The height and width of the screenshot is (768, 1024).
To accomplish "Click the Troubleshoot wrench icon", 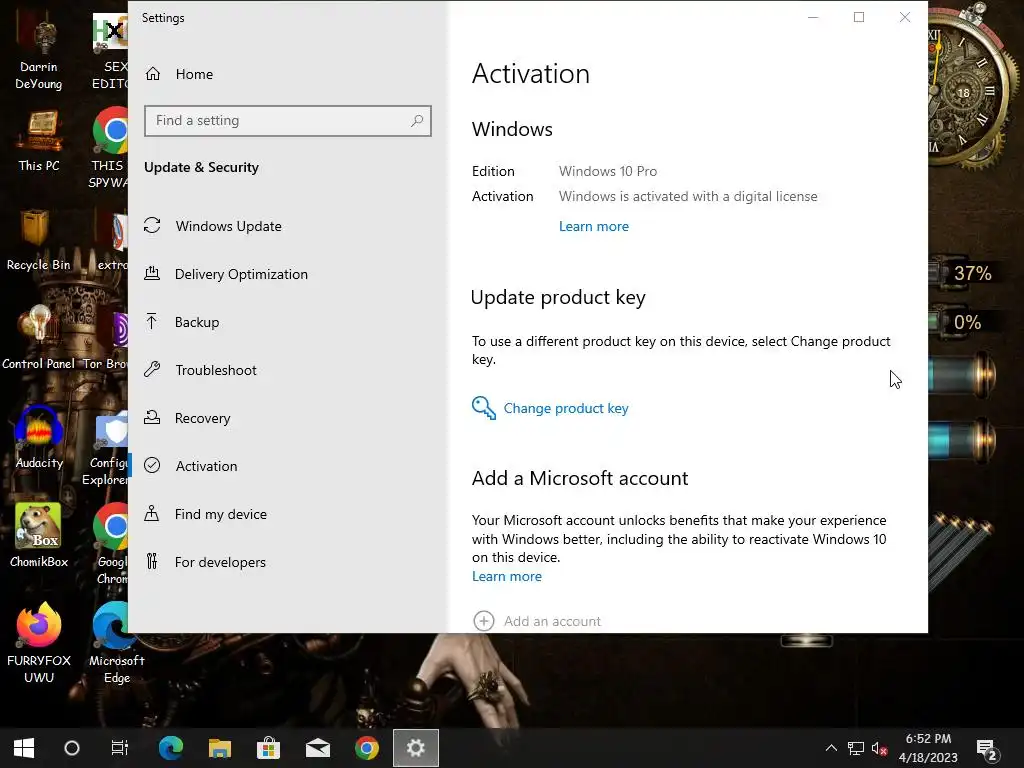I will click(x=152, y=369).
